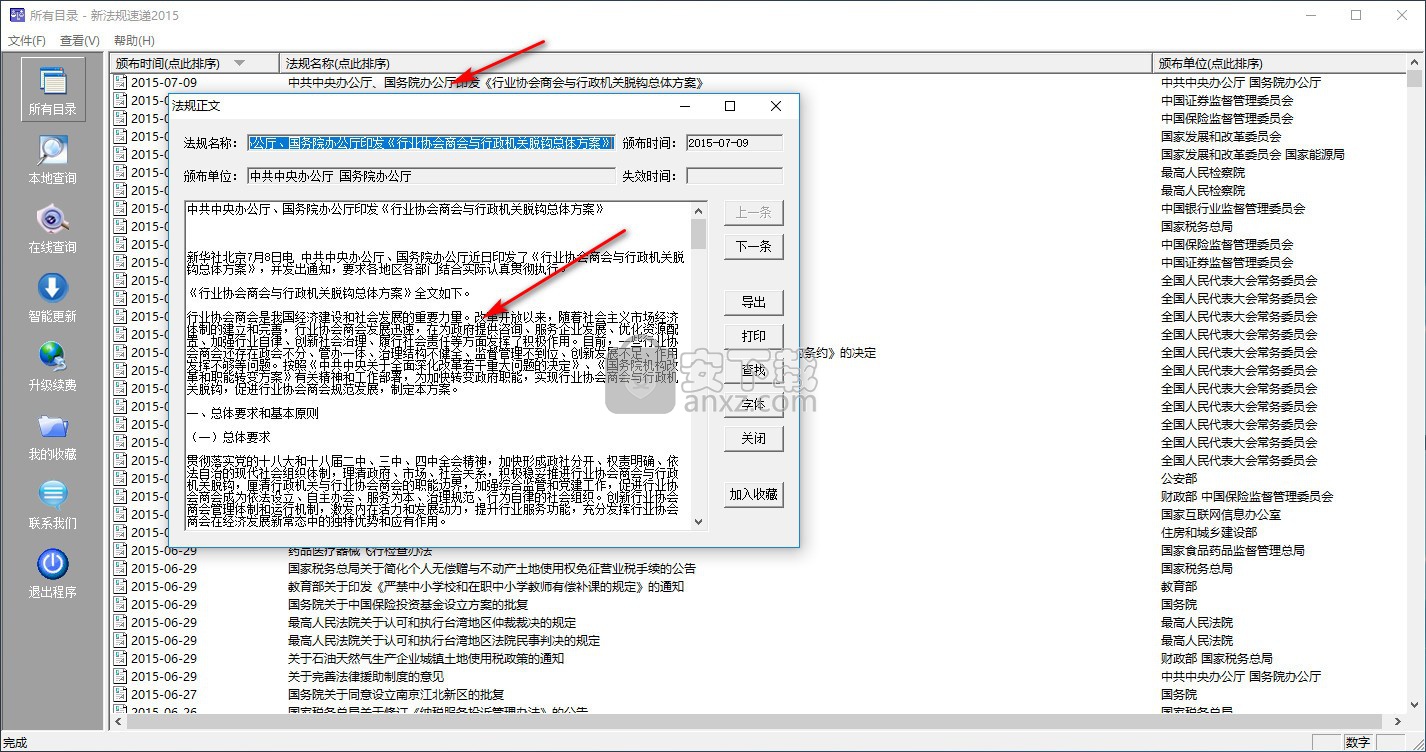Sort by 颁布单位 column header
This screenshot has height=752, width=1426.
(x=1279, y=63)
